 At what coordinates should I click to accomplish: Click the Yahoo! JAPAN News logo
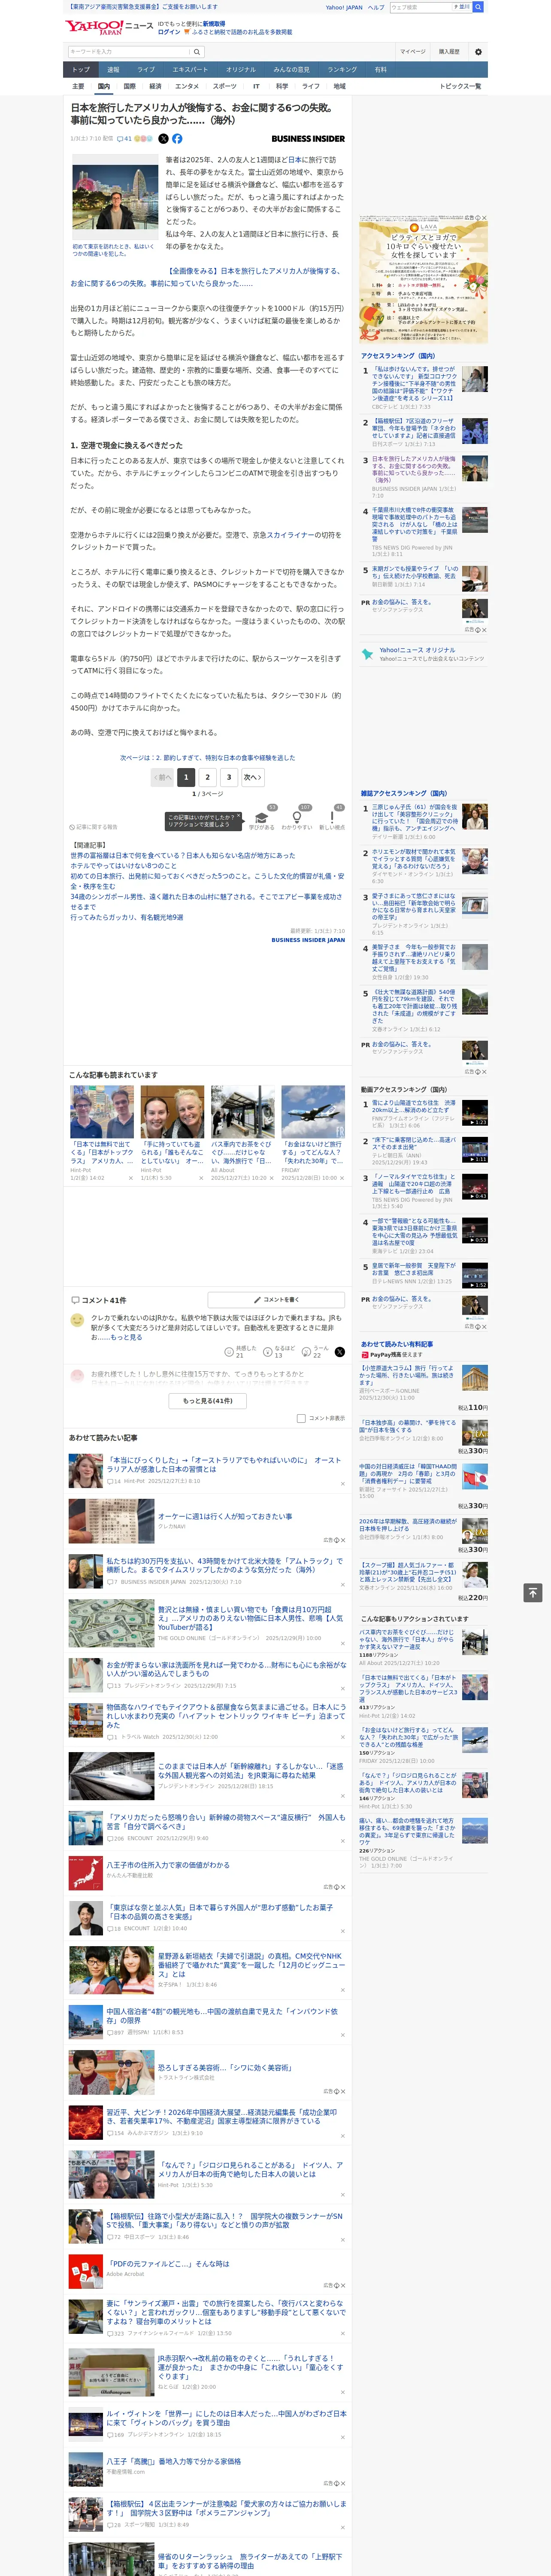pyautogui.click(x=109, y=27)
